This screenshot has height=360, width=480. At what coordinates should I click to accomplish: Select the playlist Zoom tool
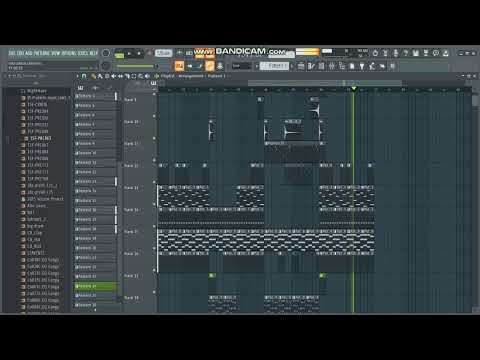point(140,76)
